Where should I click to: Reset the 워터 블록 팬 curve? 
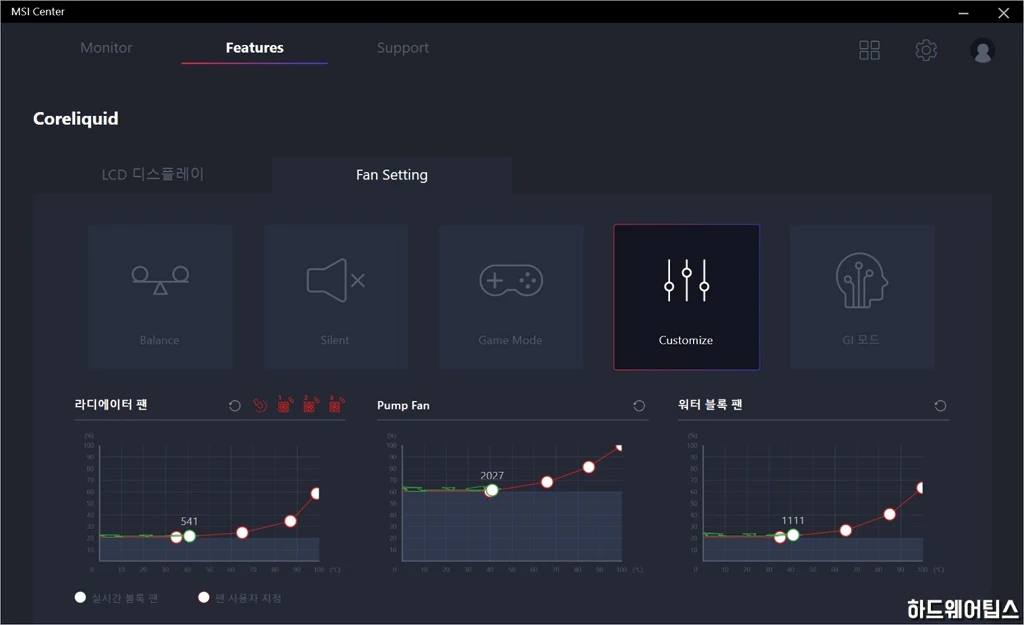[940, 406]
